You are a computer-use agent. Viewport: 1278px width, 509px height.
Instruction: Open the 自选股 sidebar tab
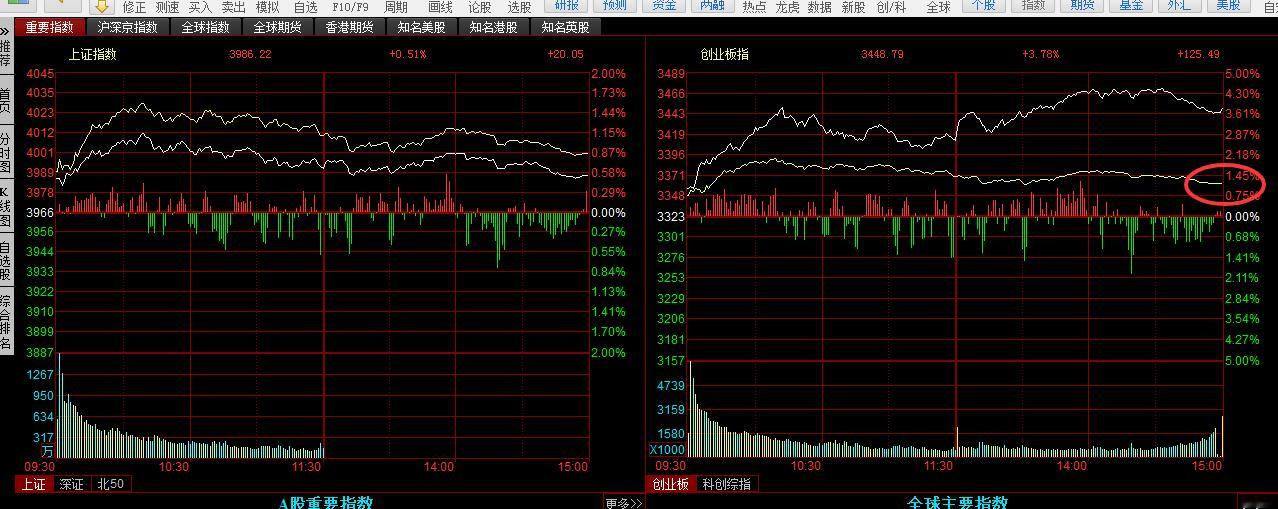(6, 260)
